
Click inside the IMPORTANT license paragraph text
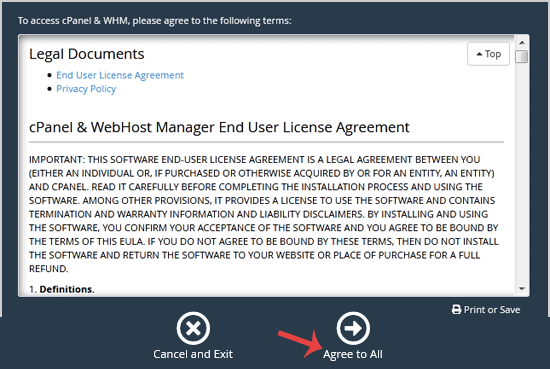264,214
